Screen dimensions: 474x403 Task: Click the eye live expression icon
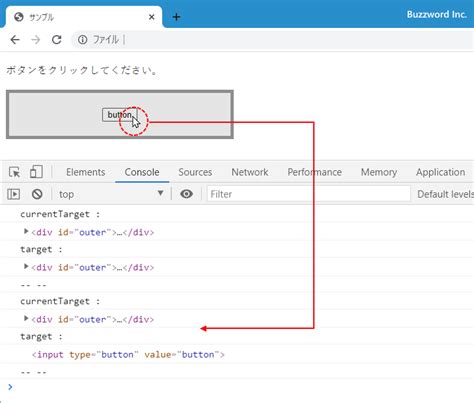pyautogui.click(x=186, y=194)
